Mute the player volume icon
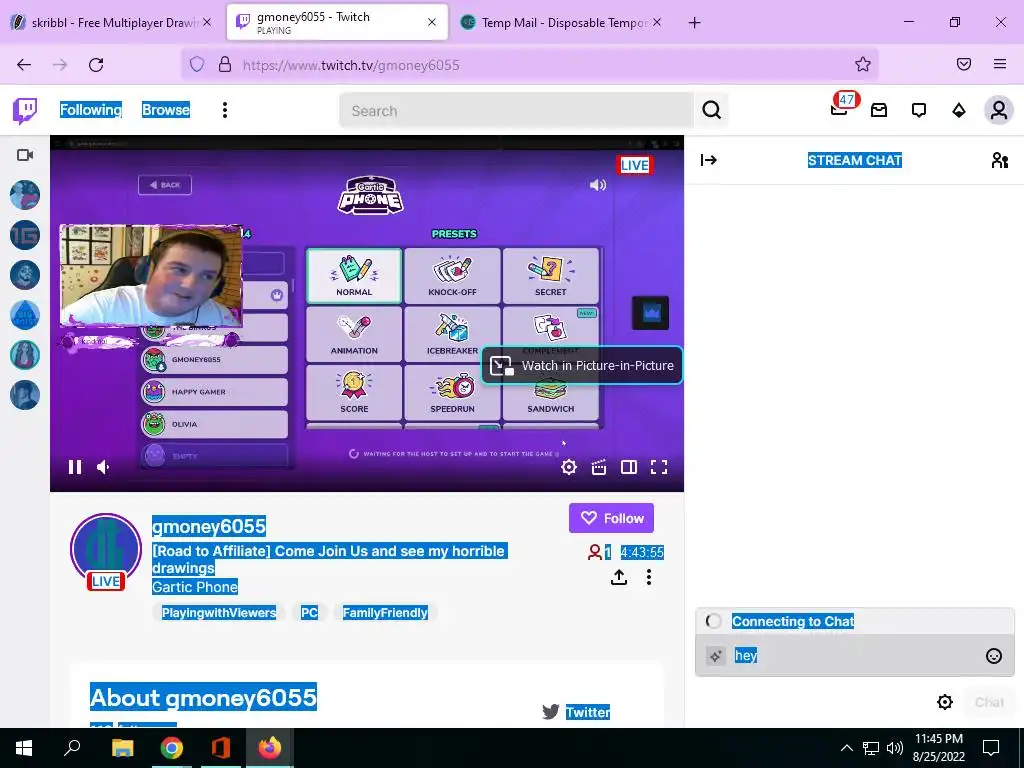This screenshot has width=1024, height=768. (104, 467)
